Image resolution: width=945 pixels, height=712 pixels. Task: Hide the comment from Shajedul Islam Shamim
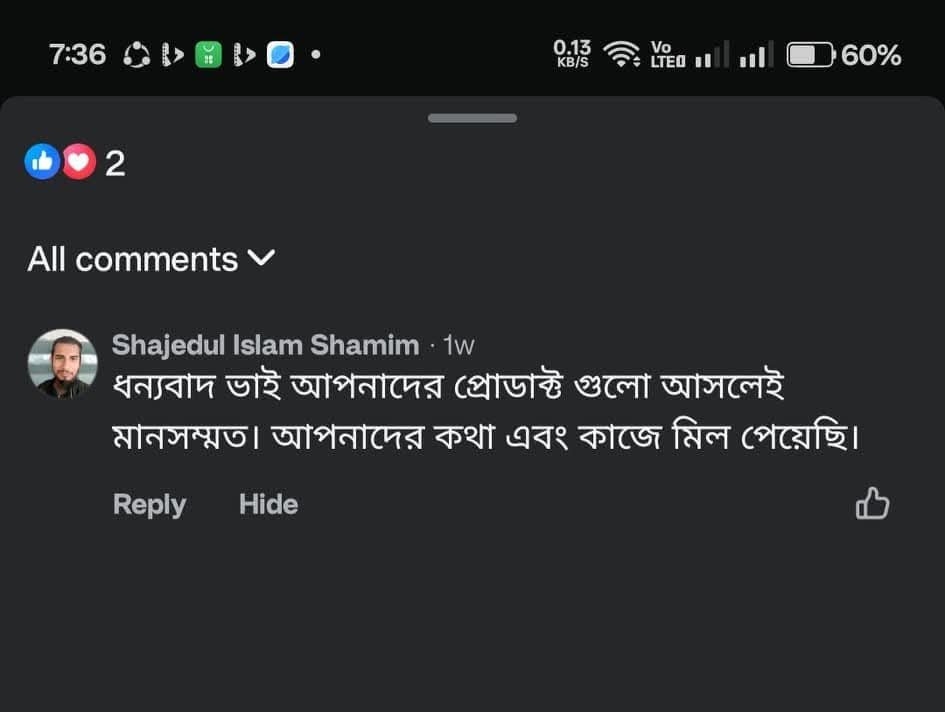coord(268,504)
